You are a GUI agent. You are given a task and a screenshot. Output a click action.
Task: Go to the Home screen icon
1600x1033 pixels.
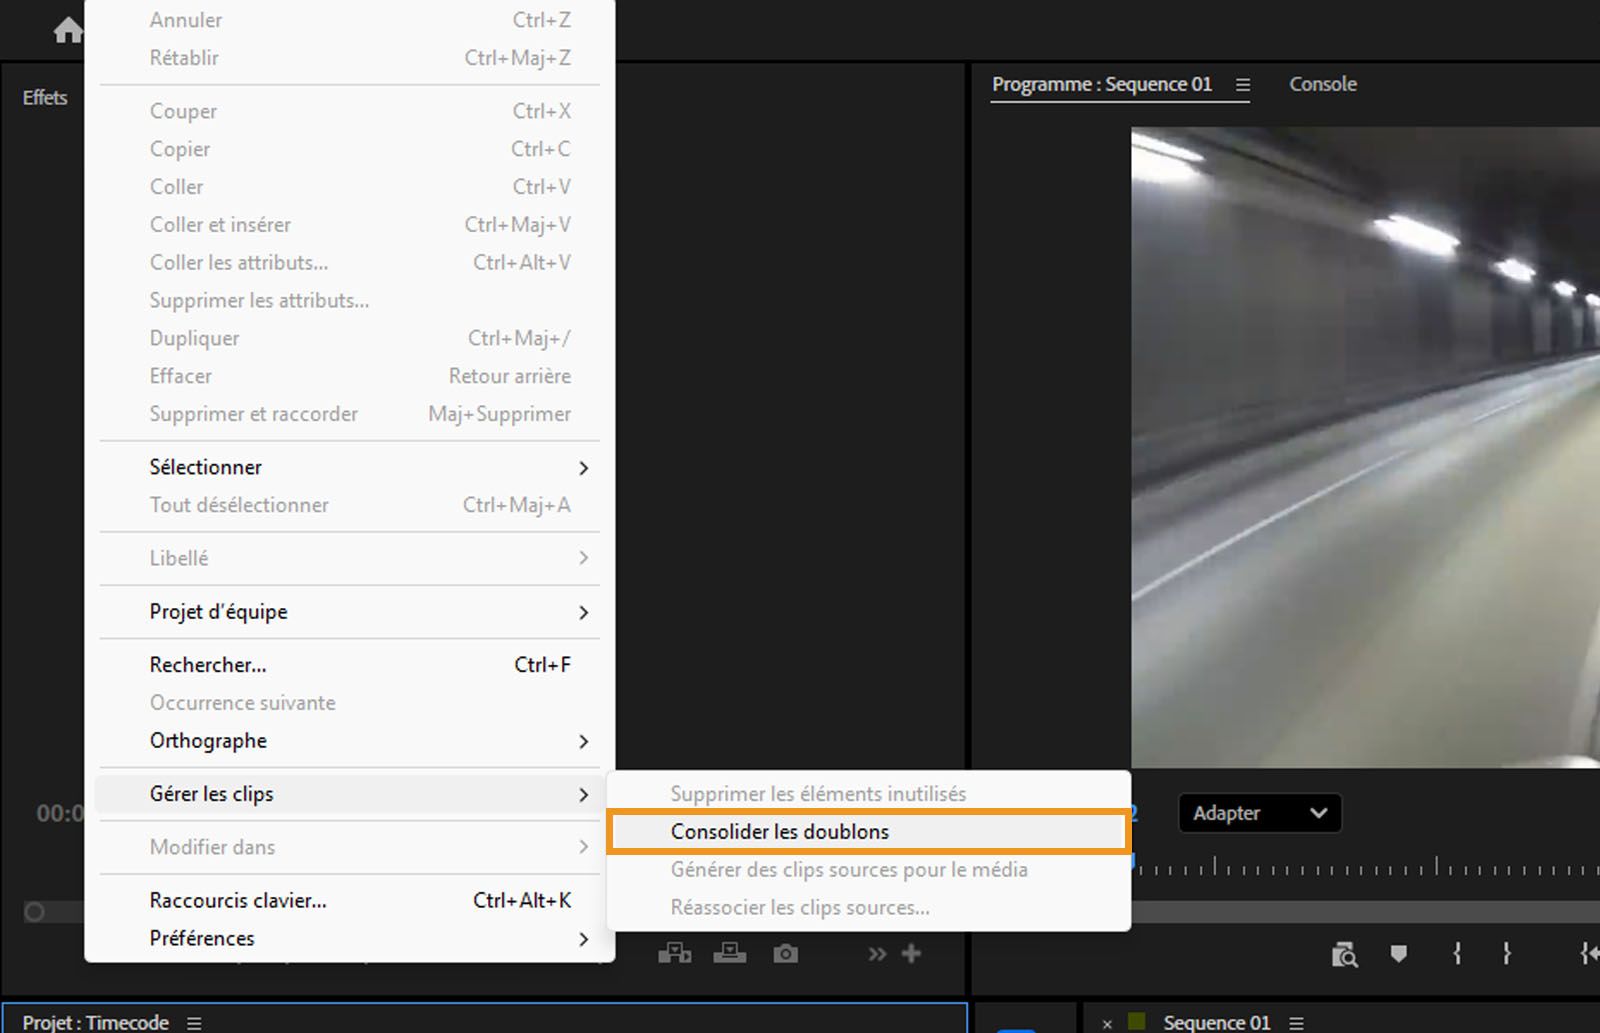click(67, 31)
